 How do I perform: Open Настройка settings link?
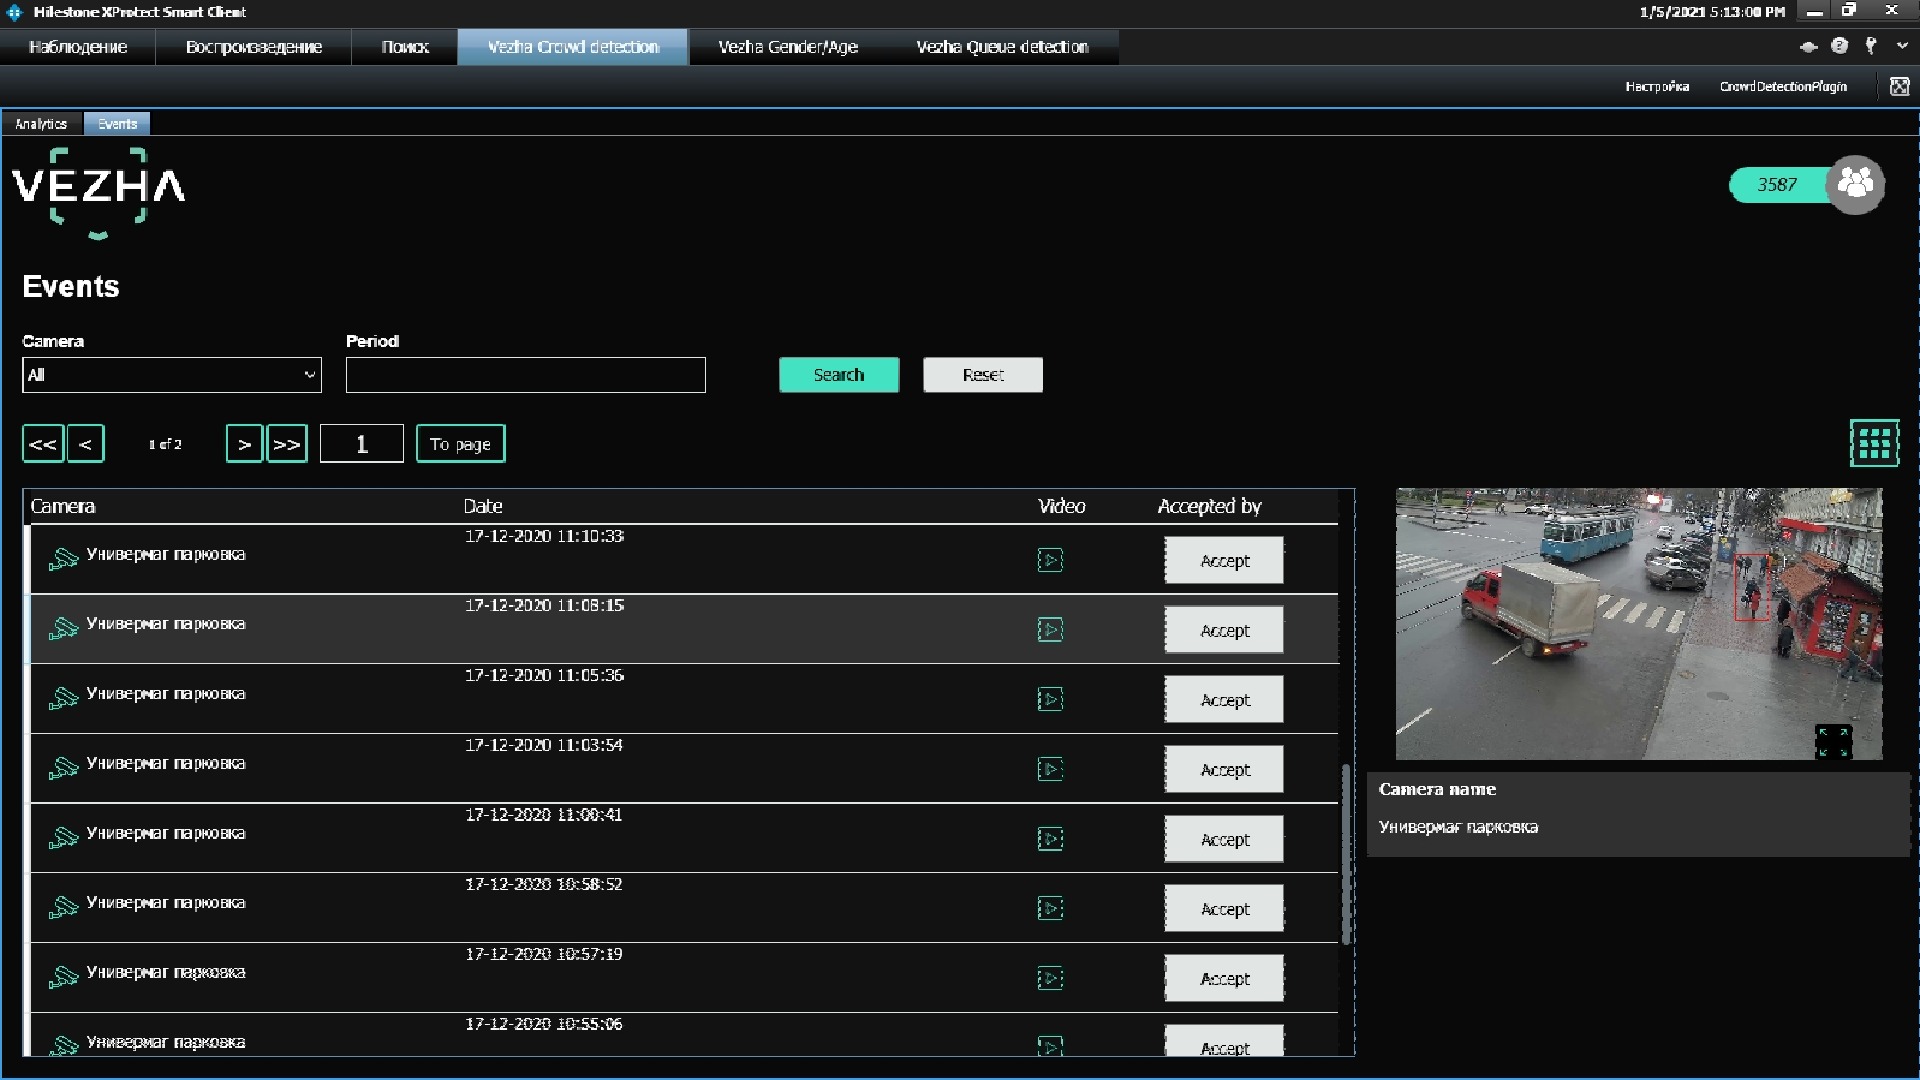point(1657,87)
